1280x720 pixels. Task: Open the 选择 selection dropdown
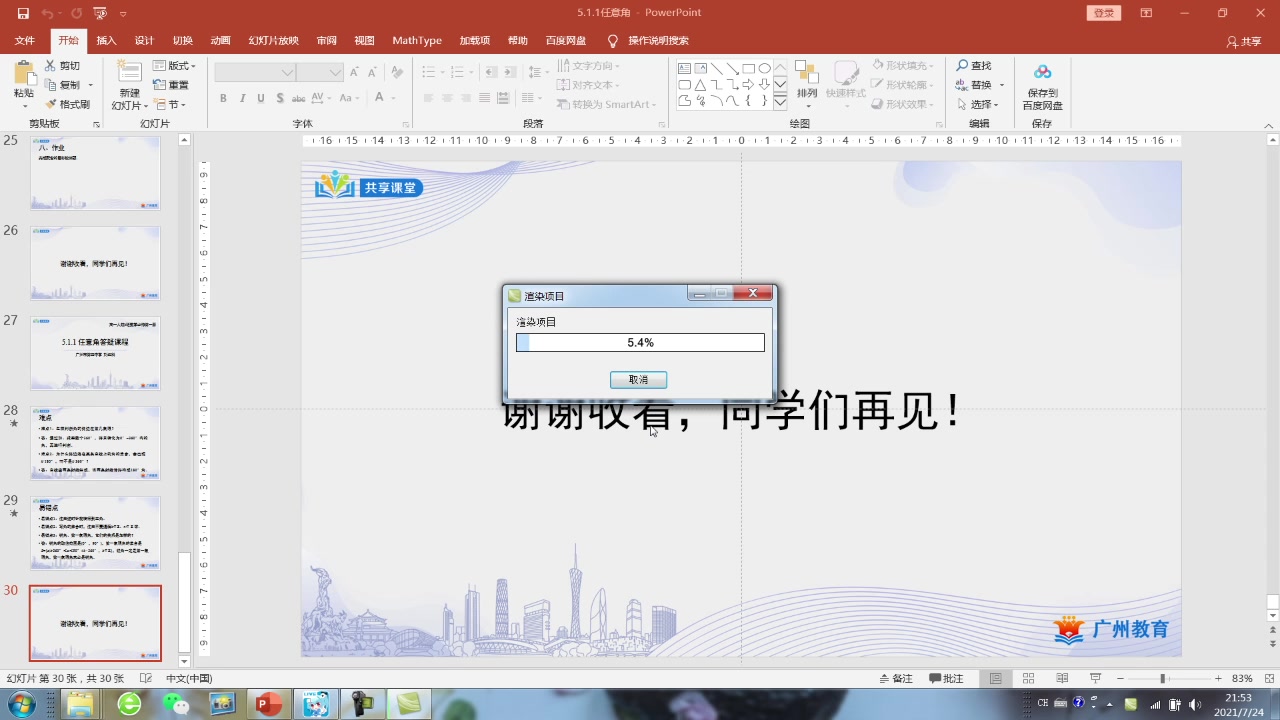tap(977, 103)
